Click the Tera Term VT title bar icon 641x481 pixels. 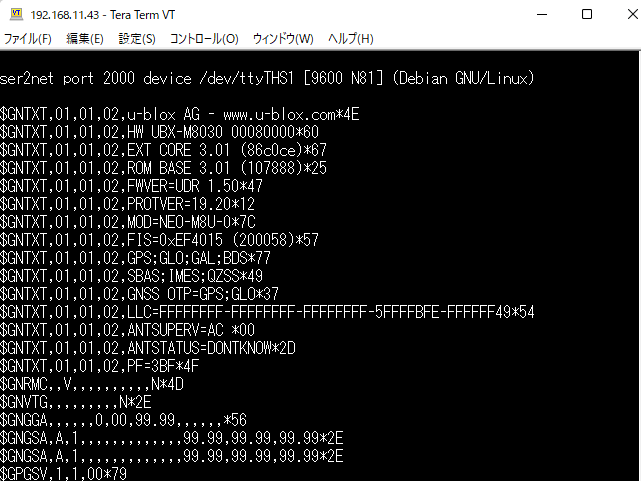pos(16,14)
